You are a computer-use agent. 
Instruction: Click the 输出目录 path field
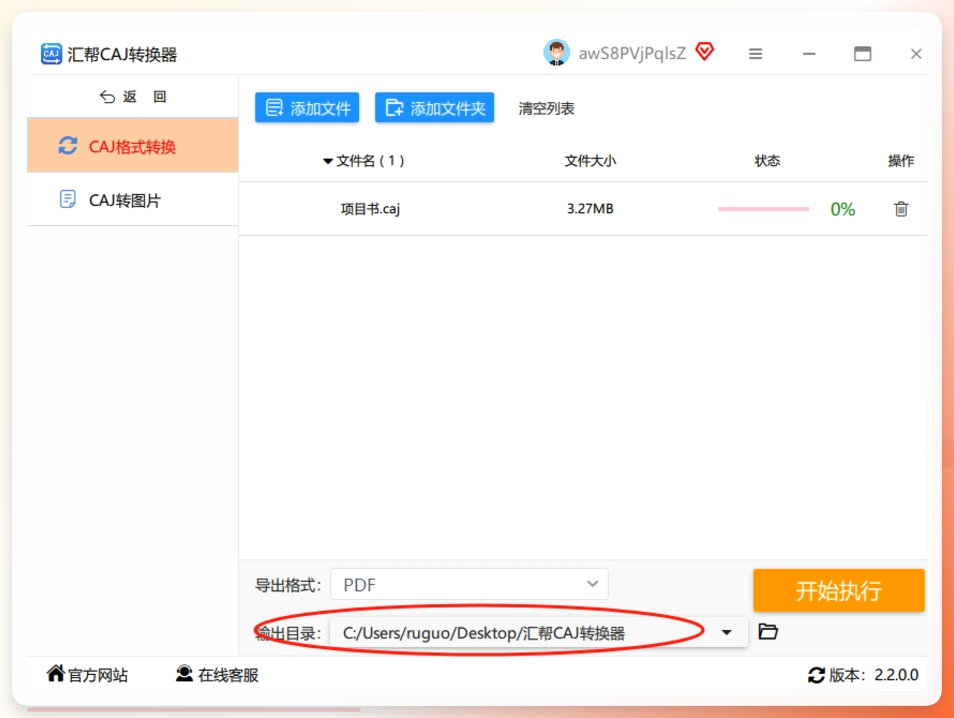pyautogui.click(x=538, y=633)
